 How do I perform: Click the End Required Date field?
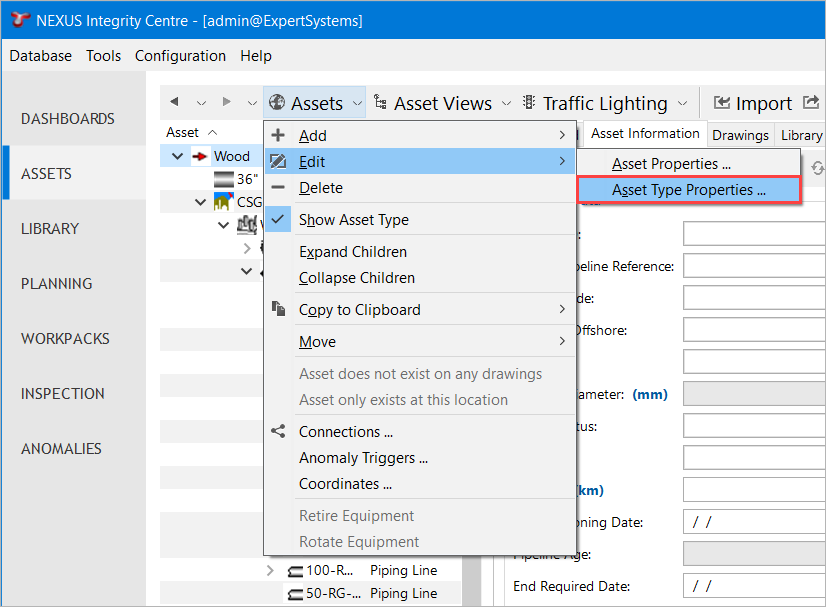(x=753, y=586)
